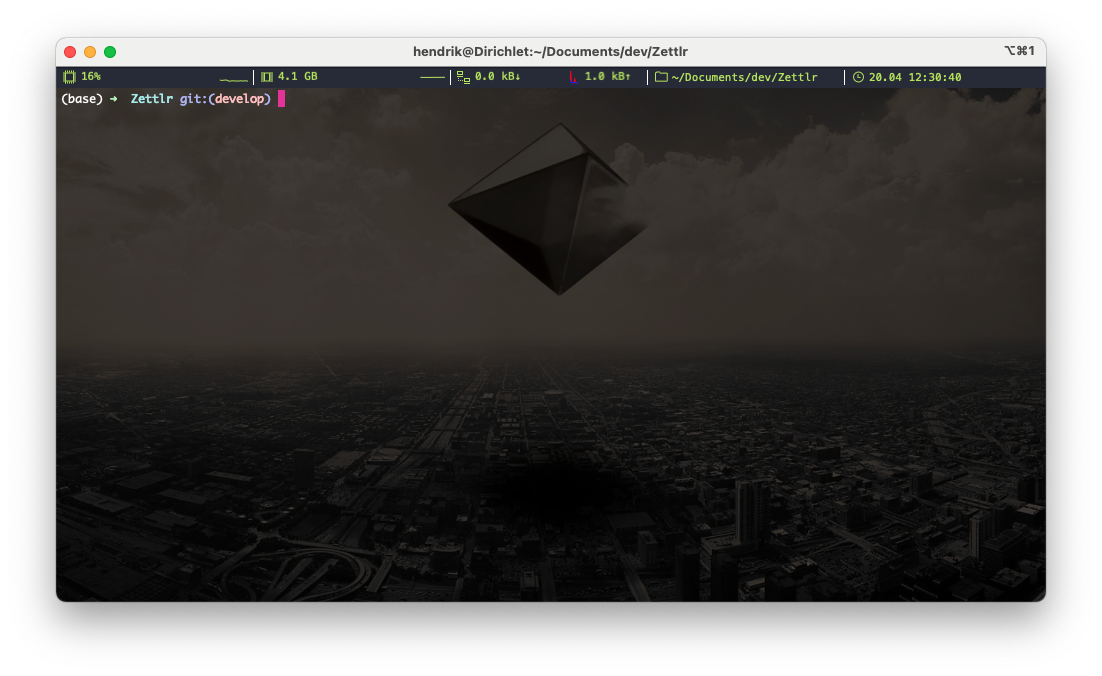Click the yellow minimize window button

[x=90, y=52]
